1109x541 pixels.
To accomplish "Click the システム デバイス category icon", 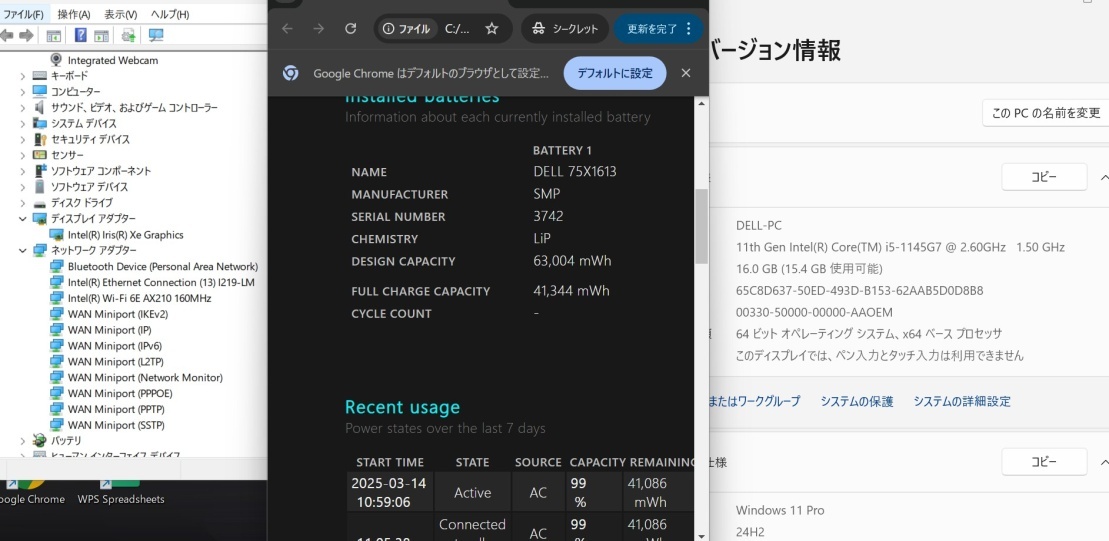I will tap(40, 123).
